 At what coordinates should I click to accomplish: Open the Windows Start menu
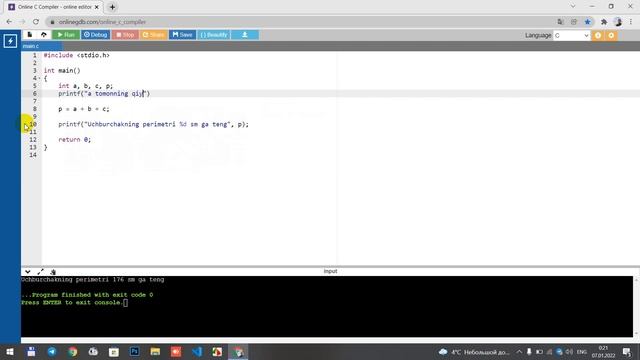click(x=10, y=351)
